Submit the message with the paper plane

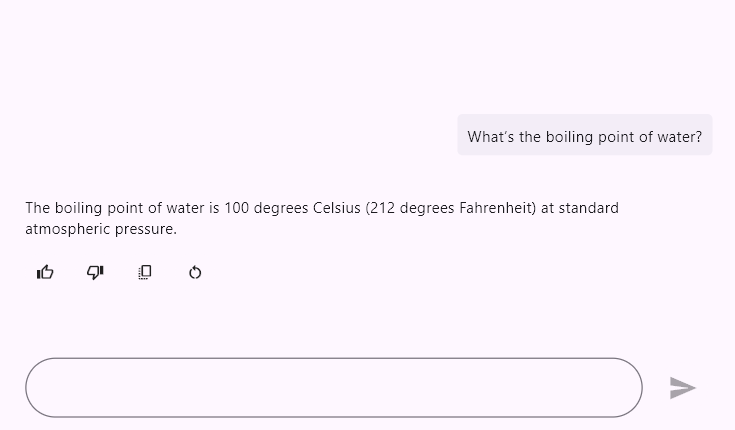682,387
